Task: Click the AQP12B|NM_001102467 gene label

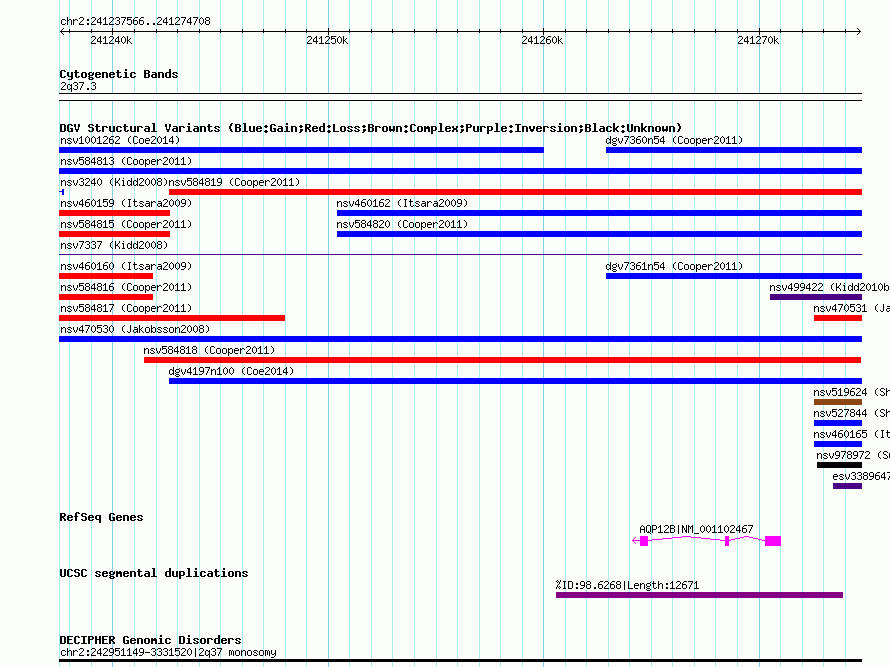Action: coord(696,529)
